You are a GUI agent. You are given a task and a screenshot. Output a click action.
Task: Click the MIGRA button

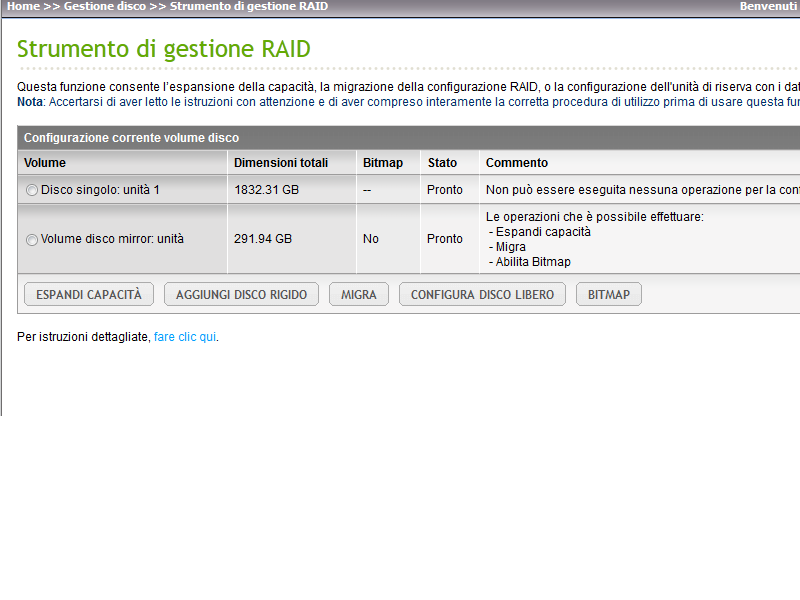358,294
